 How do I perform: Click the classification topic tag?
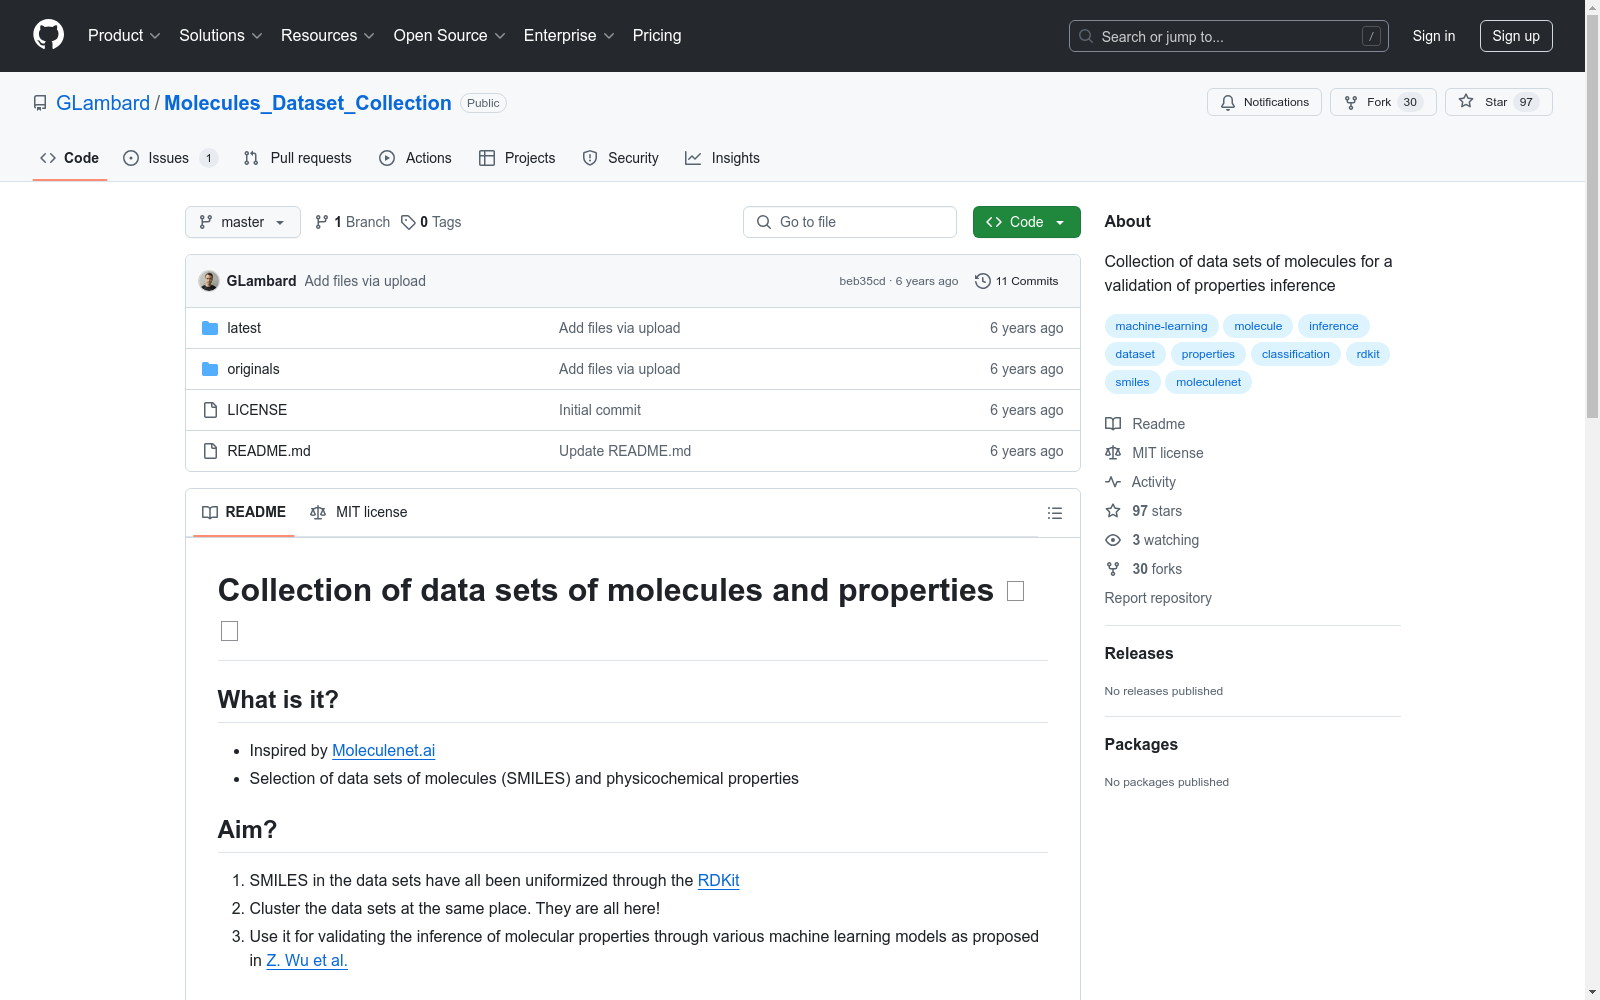pyautogui.click(x=1295, y=354)
